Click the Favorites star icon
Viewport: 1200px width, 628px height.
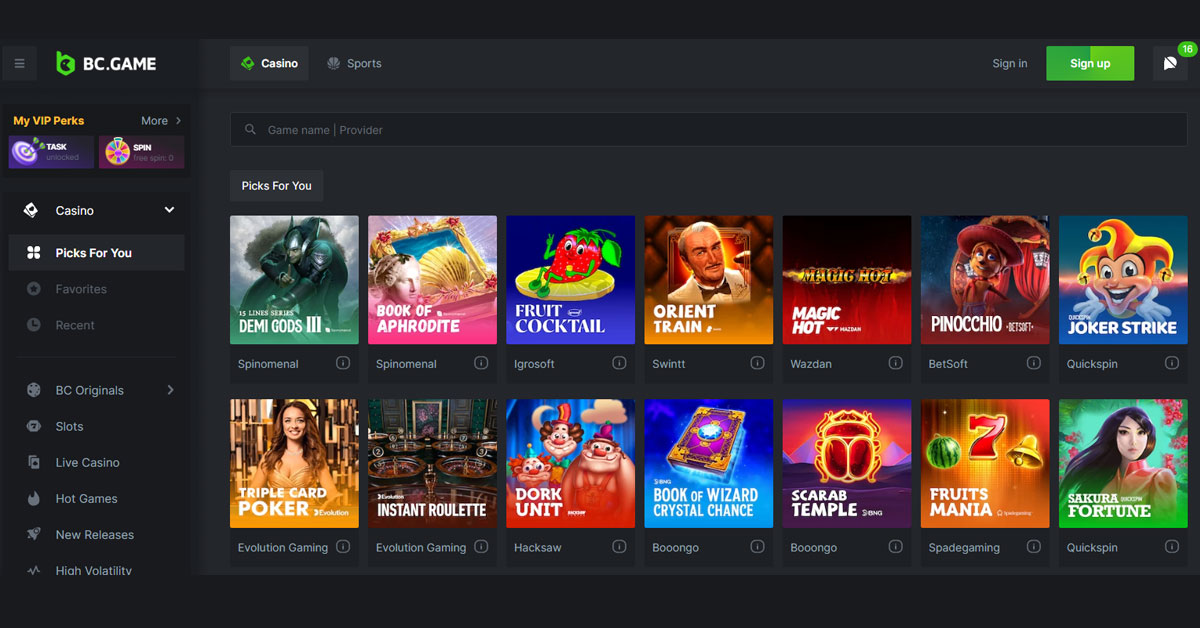pos(34,289)
